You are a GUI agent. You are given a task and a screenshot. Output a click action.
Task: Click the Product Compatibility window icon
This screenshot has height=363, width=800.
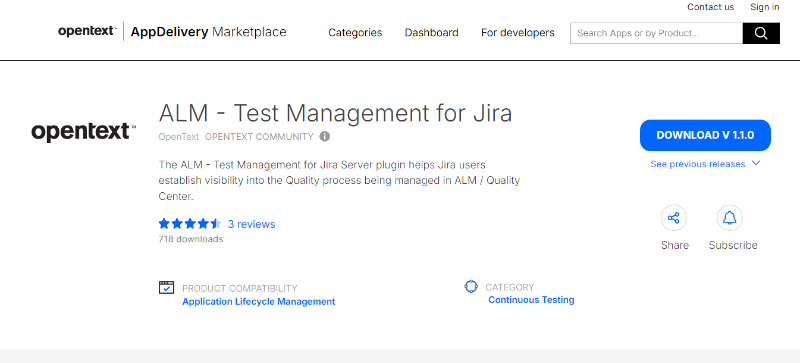(x=166, y=287)
